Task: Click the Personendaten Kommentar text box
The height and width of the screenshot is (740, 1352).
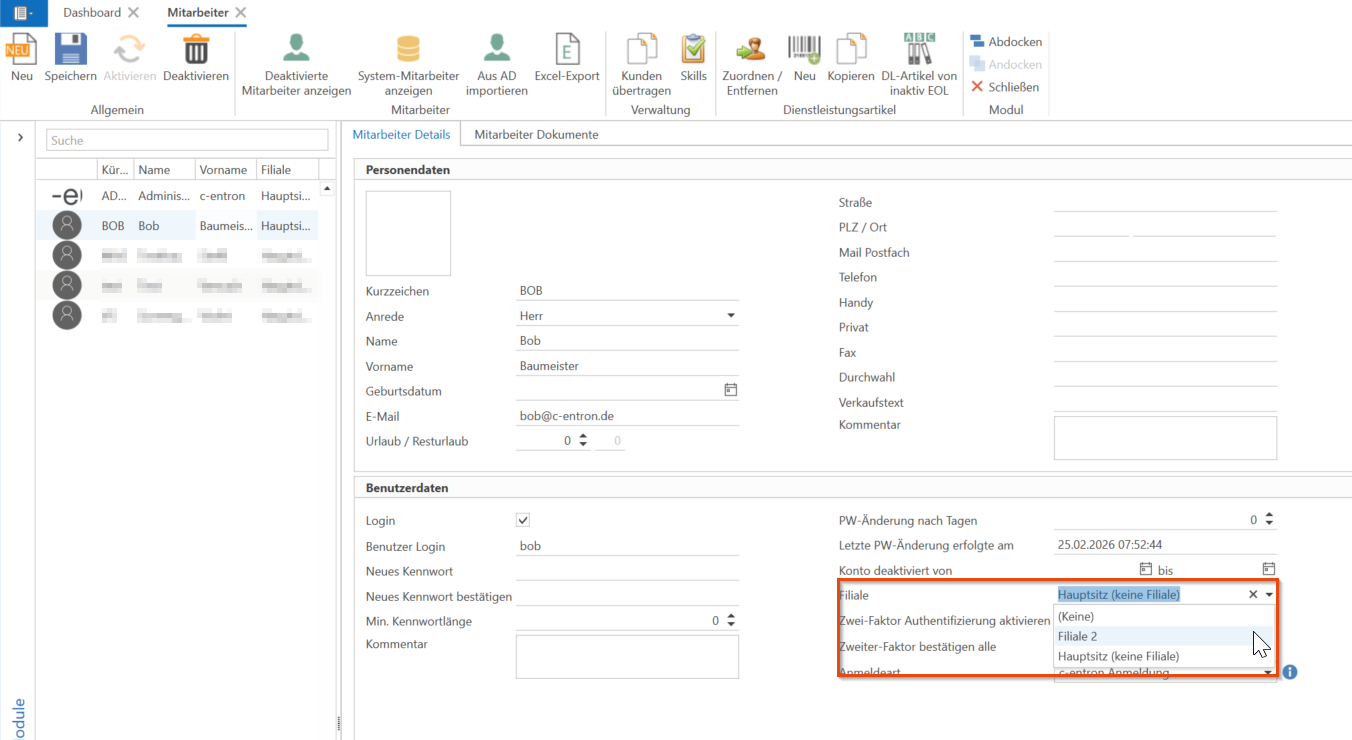Action: click(1165, 437)
